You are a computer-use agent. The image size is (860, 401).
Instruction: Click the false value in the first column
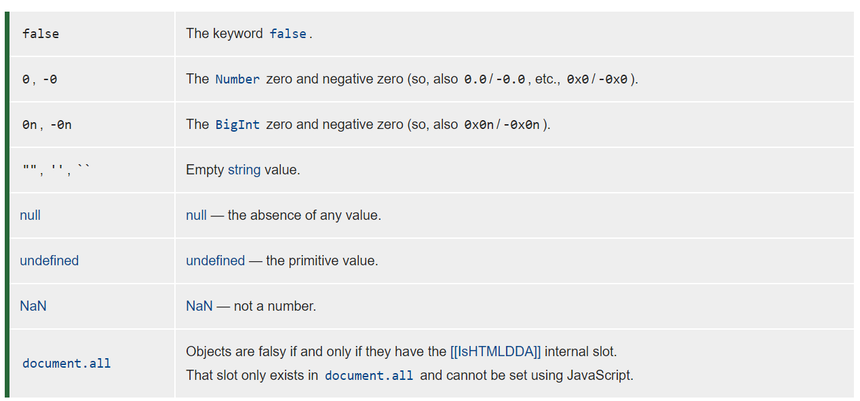tap(40, 34)
